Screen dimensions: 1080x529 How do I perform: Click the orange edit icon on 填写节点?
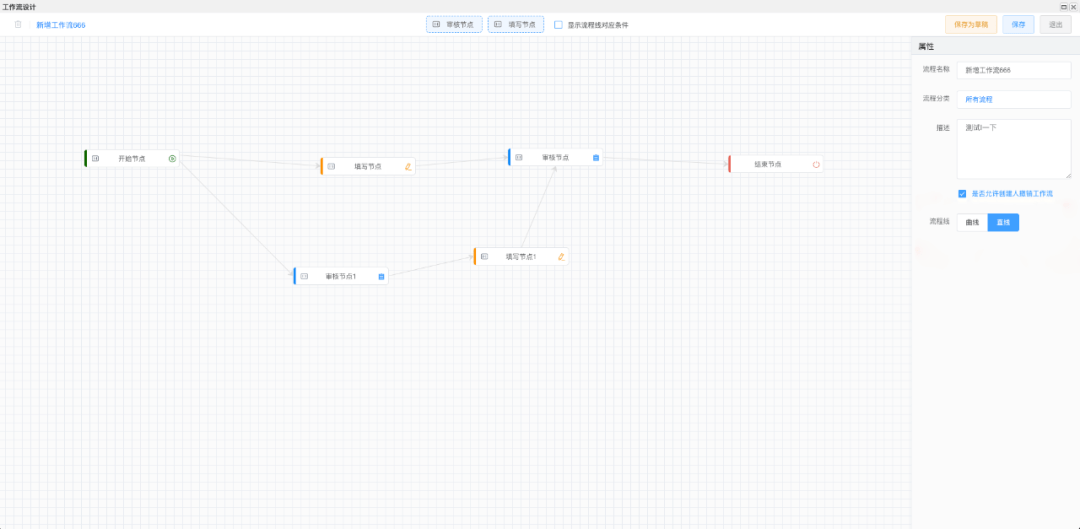click(x=408, y=167)
